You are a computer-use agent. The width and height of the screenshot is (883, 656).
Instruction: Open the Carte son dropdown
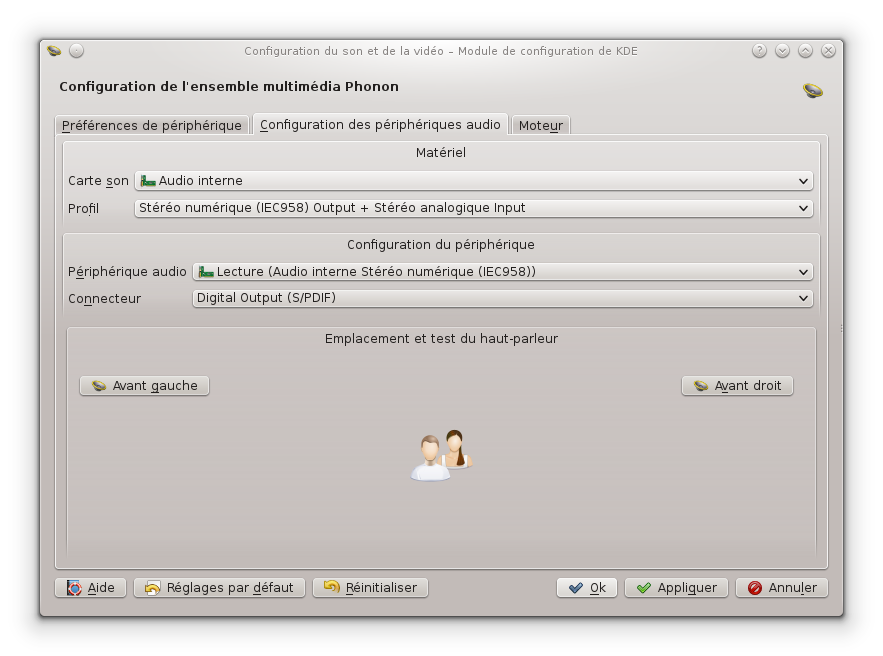[x=474, y=181]
